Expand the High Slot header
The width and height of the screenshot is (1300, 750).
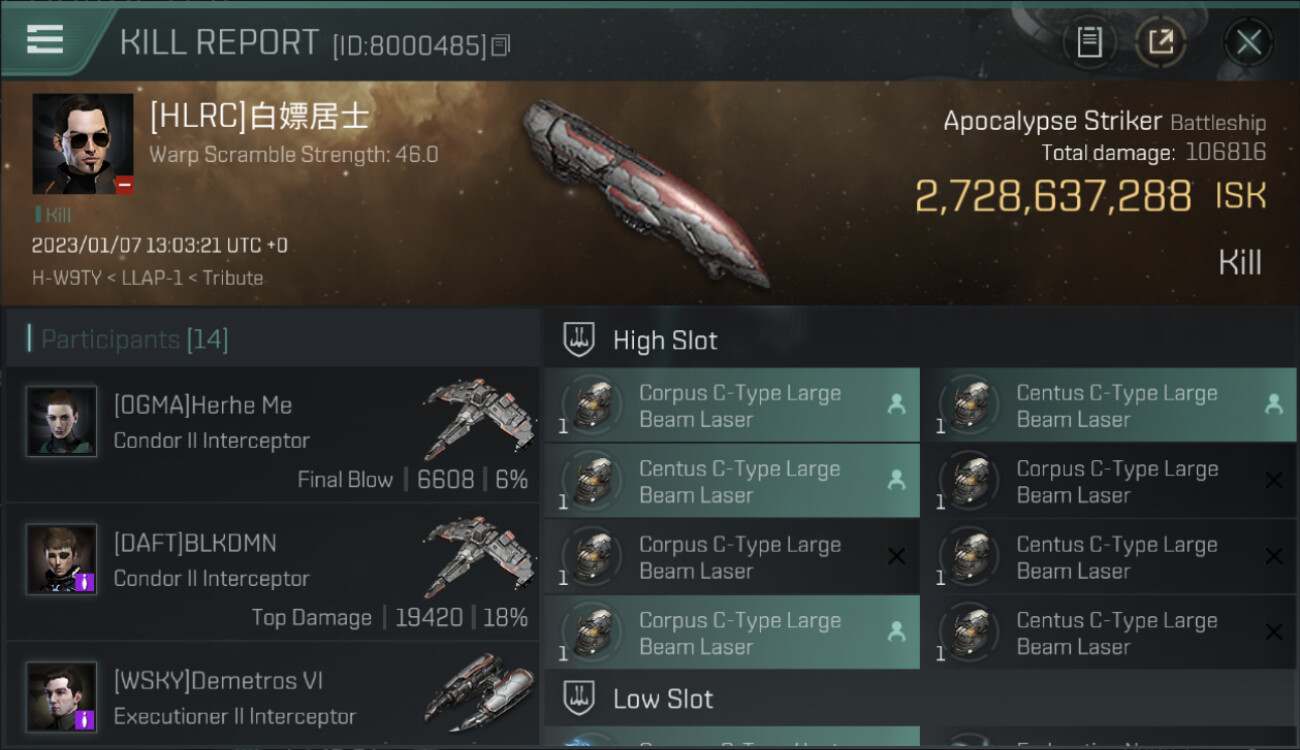coord(920,340)
